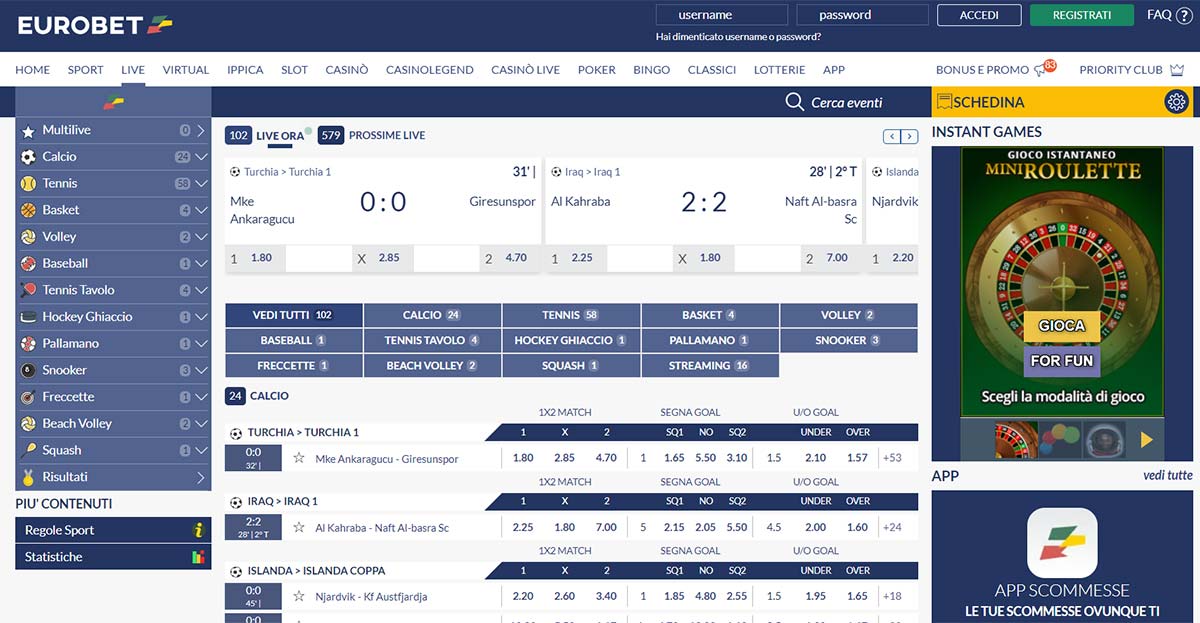Open forgotten username or password link
The image size is (1200, 623).
(738, 37)
